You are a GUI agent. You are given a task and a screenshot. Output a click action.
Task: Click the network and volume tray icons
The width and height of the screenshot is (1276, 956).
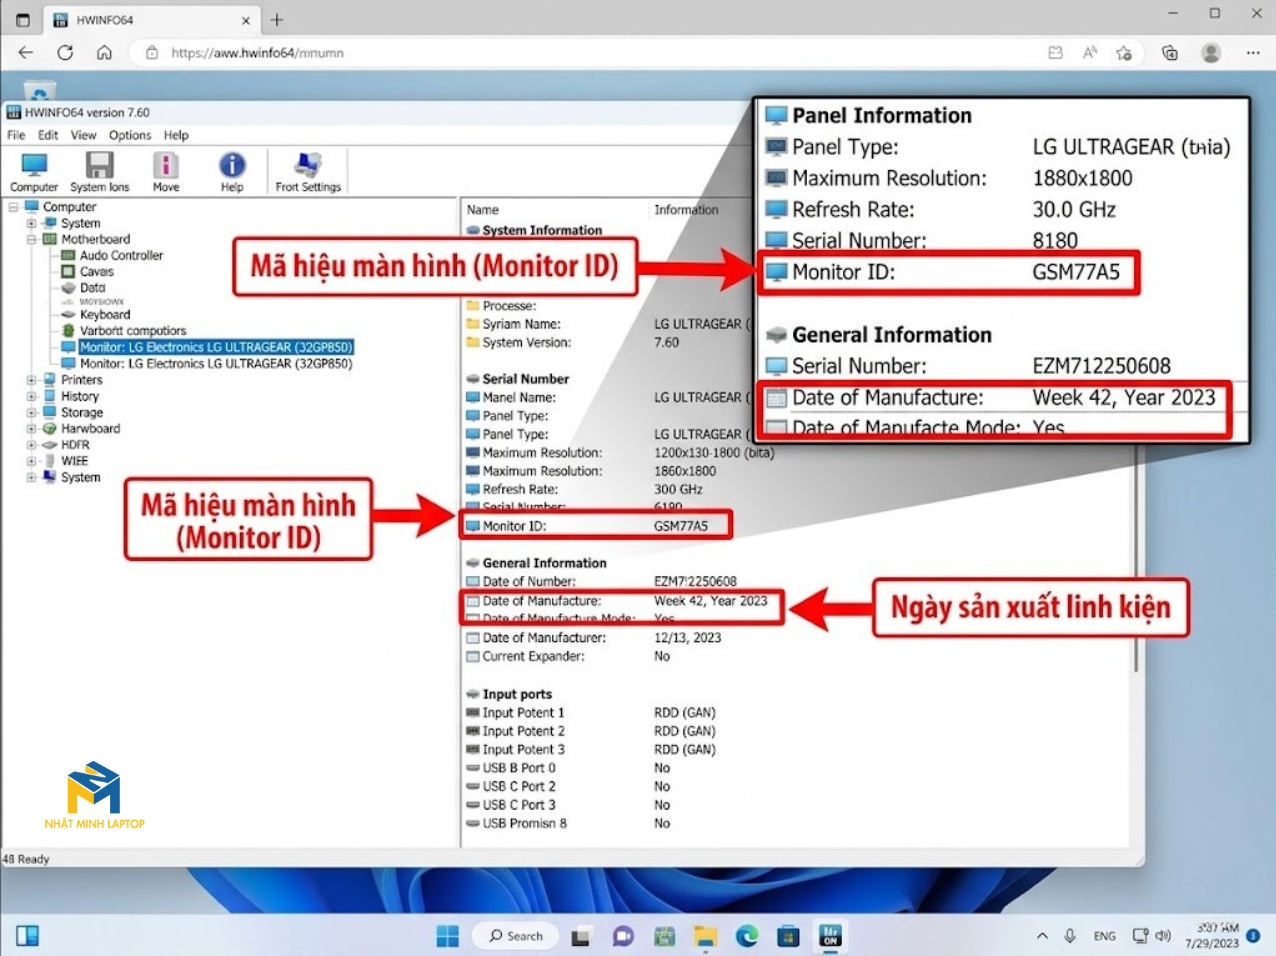1151,936
